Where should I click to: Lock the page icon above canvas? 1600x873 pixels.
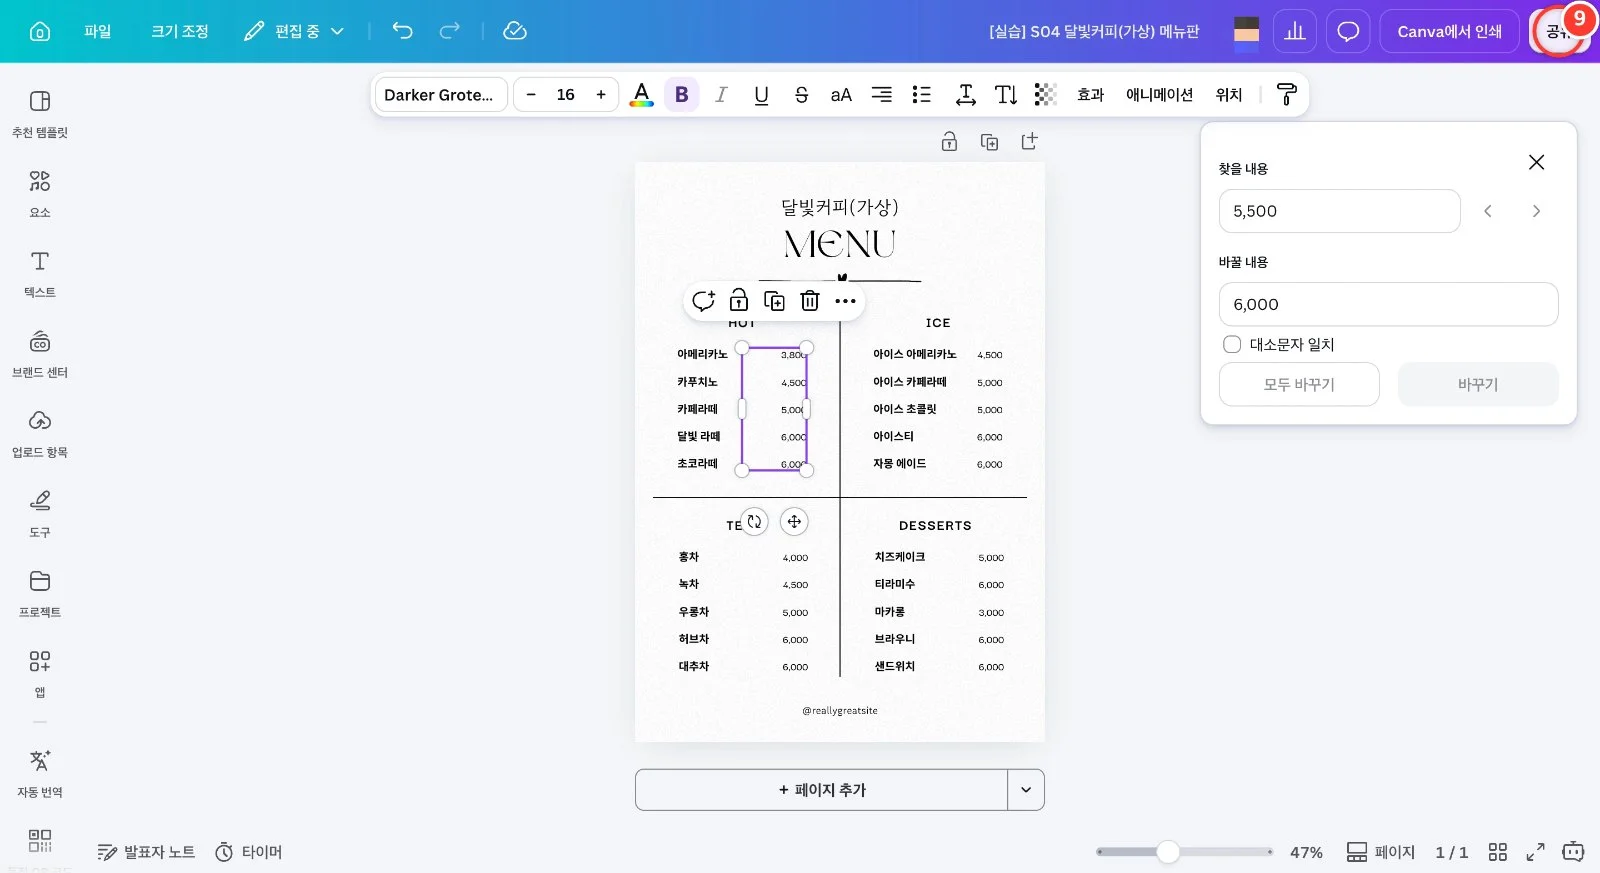(x=949, y=142)
